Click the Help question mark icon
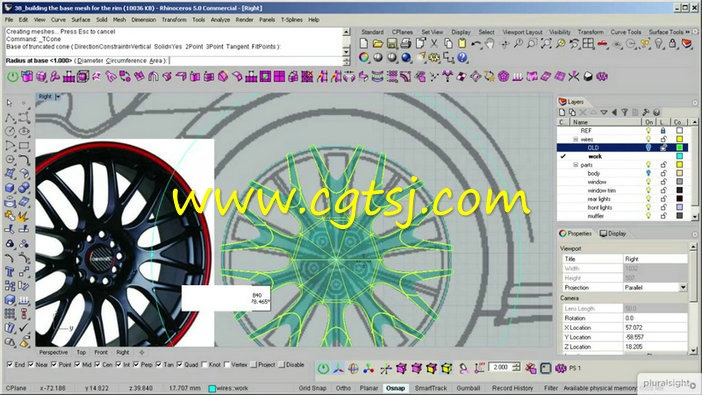 [462, 57]
